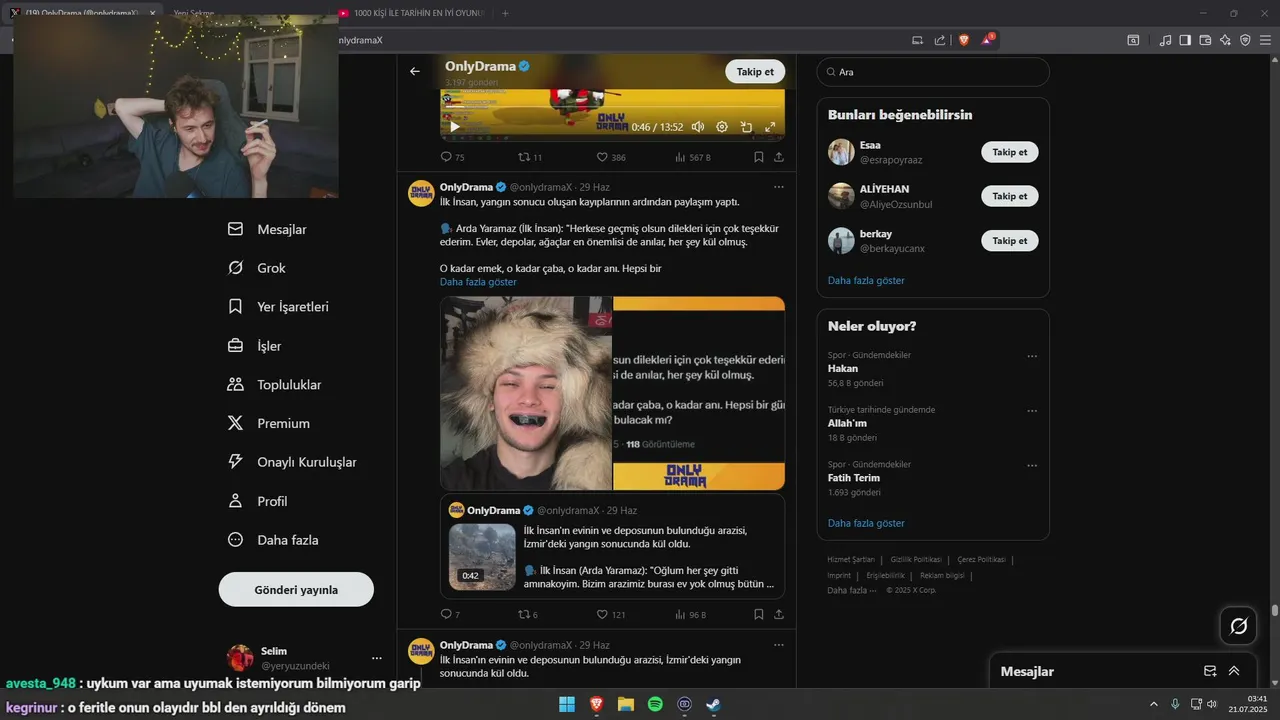
Task: Open Esaa's profile avatar
Action: tap(841, 152)
